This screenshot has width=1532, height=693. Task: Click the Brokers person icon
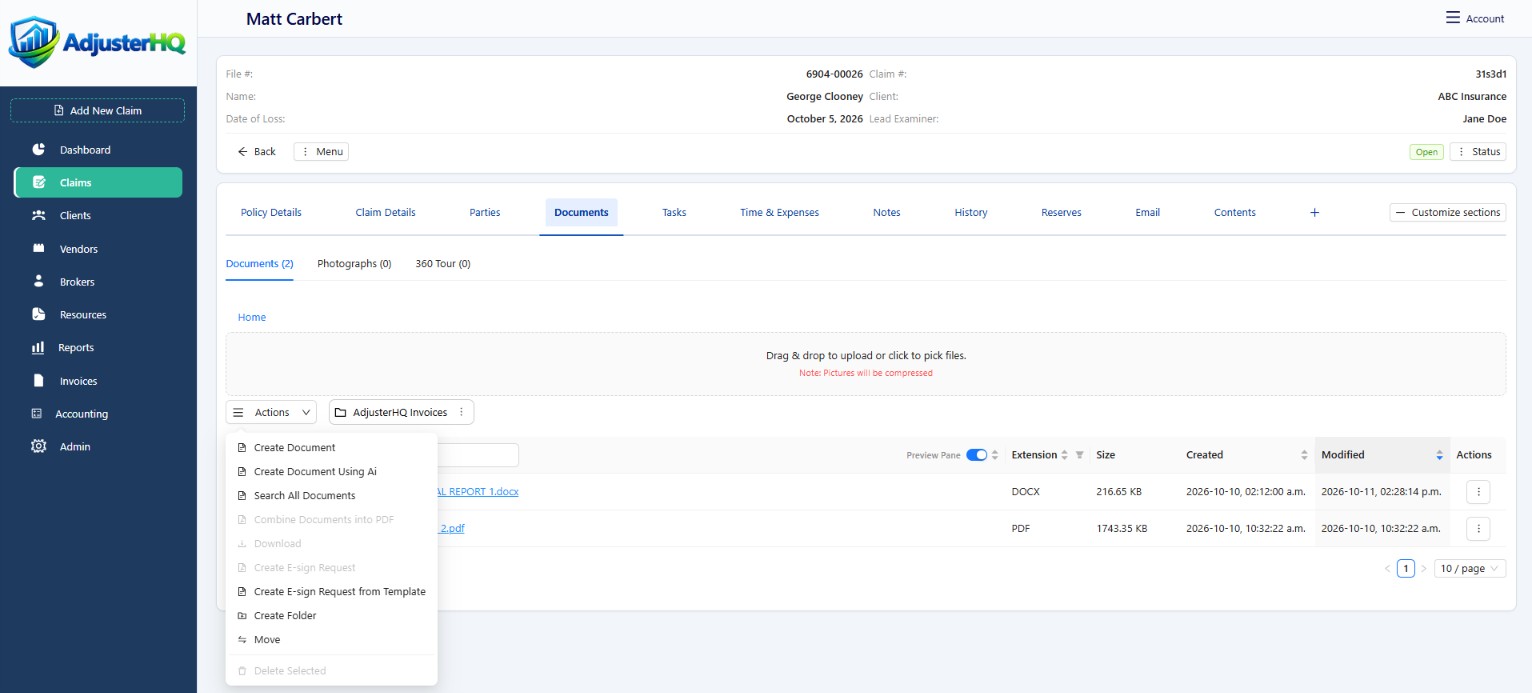pyautogui.click(x=39, y=282)
